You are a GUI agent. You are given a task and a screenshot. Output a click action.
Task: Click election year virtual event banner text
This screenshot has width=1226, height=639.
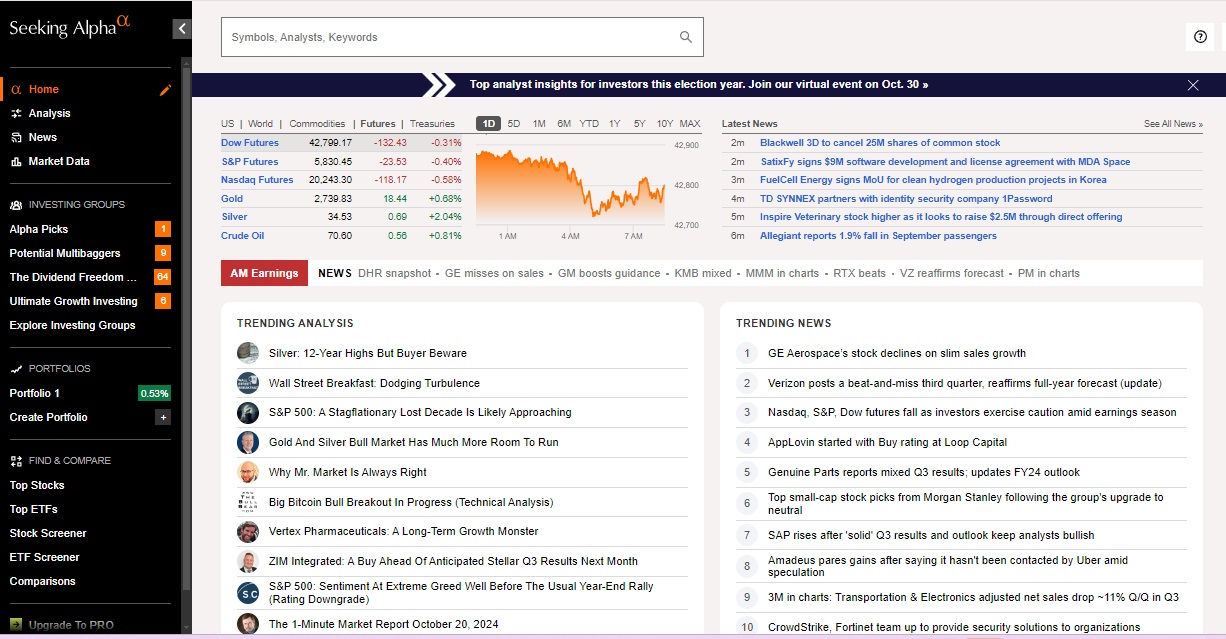point(699,85)
